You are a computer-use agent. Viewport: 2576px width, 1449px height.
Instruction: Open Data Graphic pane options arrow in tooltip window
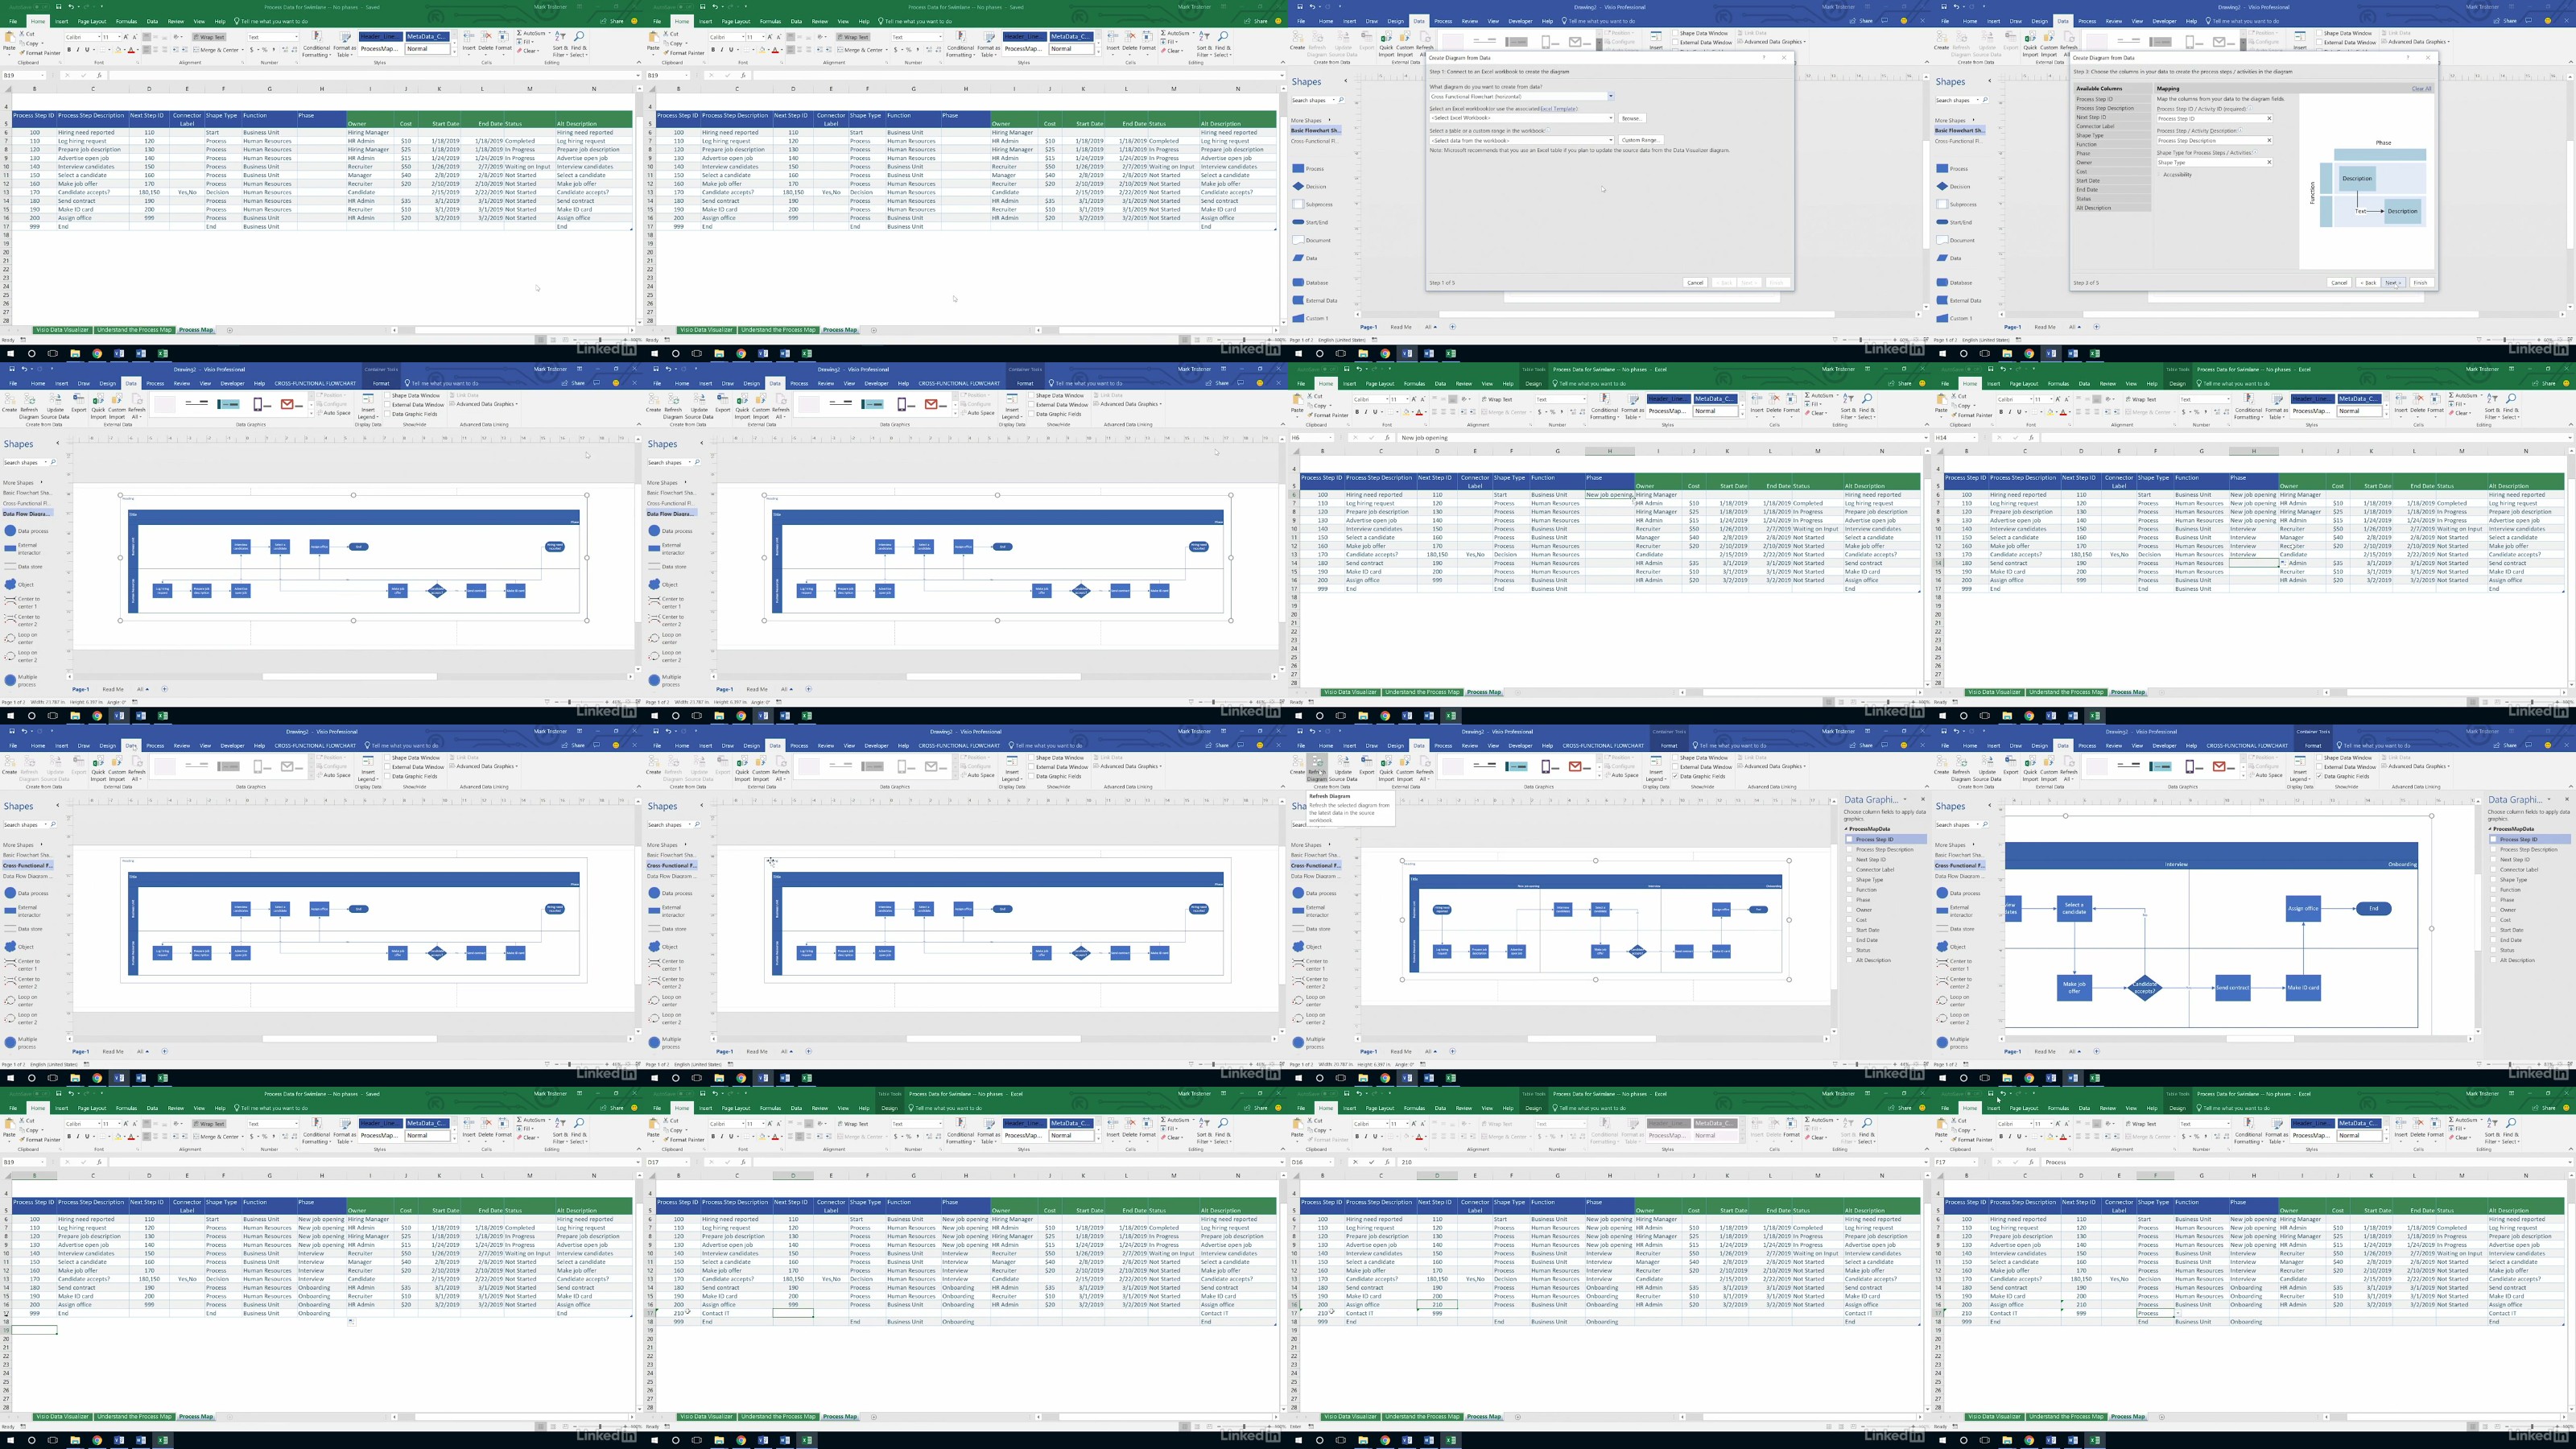click(1906, 800)
